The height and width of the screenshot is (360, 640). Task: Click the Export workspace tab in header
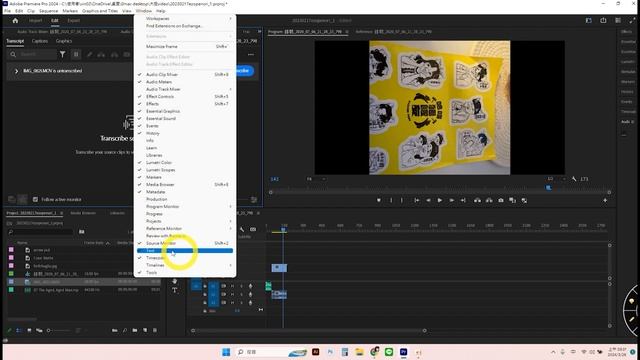74,20
